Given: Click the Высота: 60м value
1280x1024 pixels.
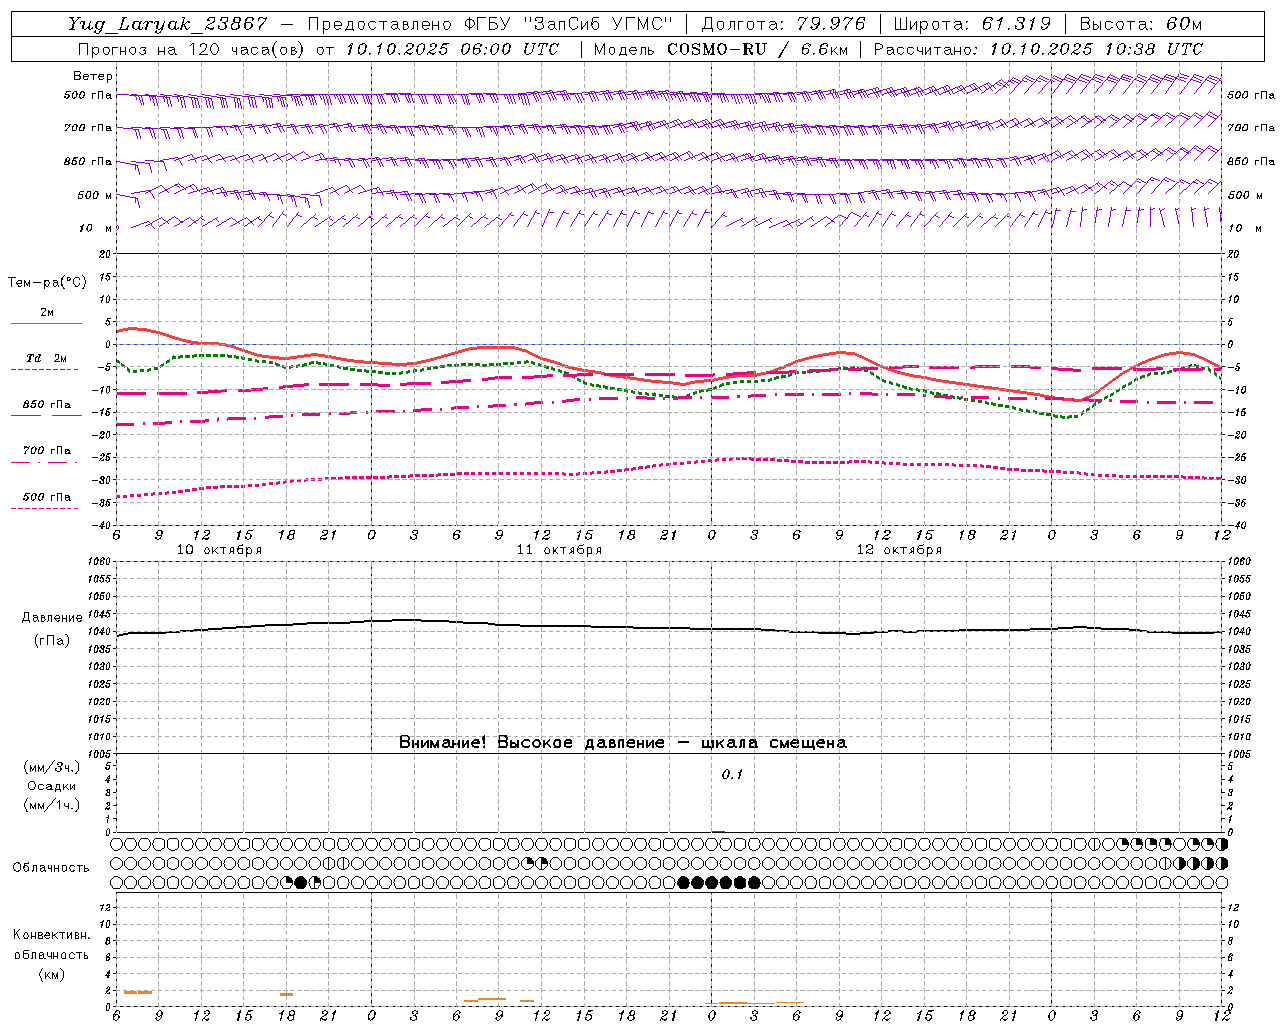Looking at the screenshot, I should pyautogui.click(x=1139, y=24).
